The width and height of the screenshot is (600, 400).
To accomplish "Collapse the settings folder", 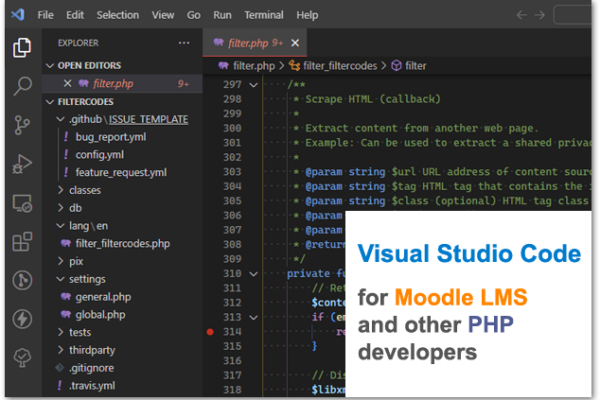I will click(60, 279).
